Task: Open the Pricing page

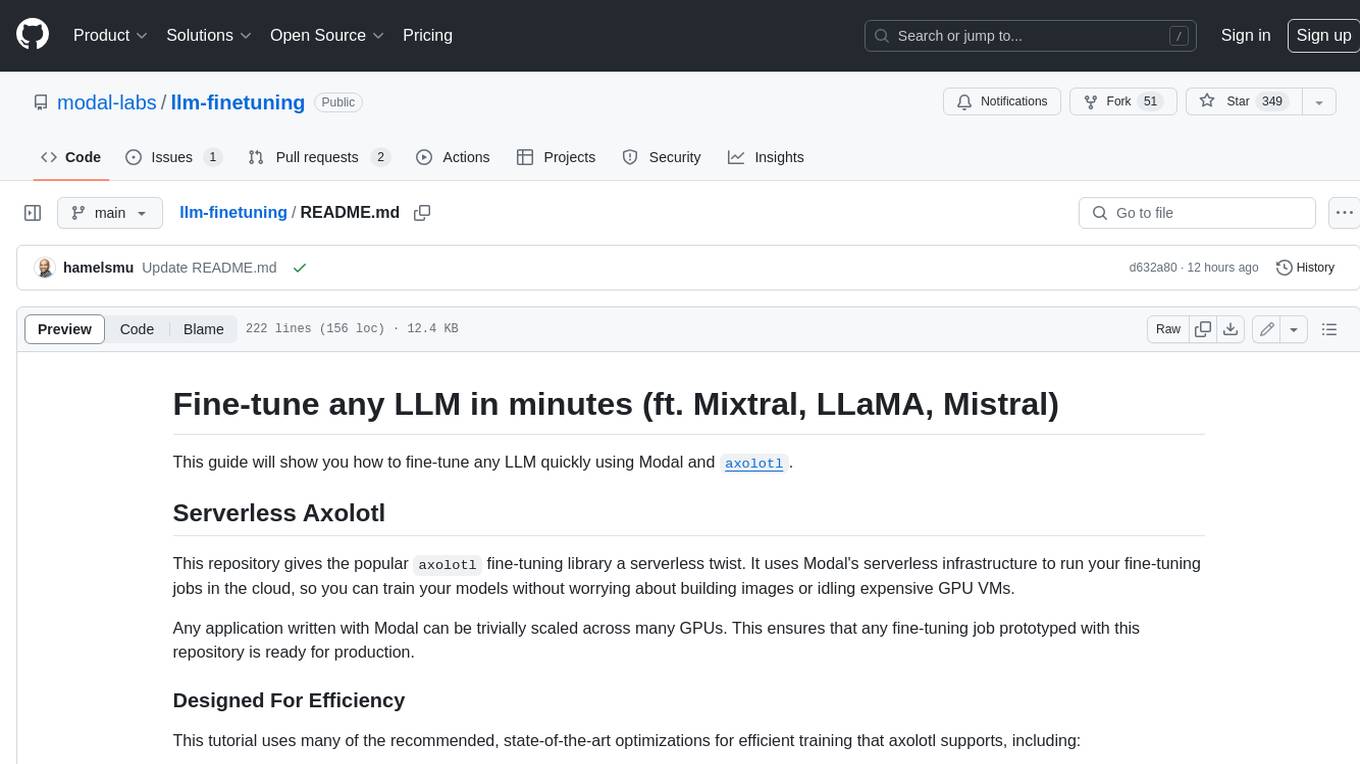Action: click(427, 35)
